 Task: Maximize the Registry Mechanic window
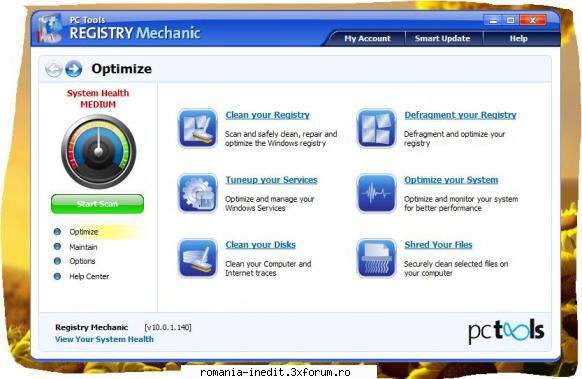(x=511, y=20)
